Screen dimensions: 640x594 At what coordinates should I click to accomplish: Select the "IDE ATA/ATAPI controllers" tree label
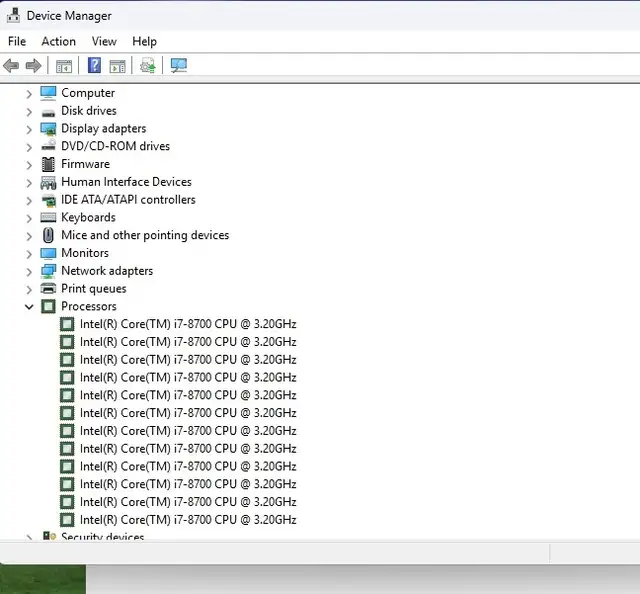pyautogui.click(x=129, y=200)
